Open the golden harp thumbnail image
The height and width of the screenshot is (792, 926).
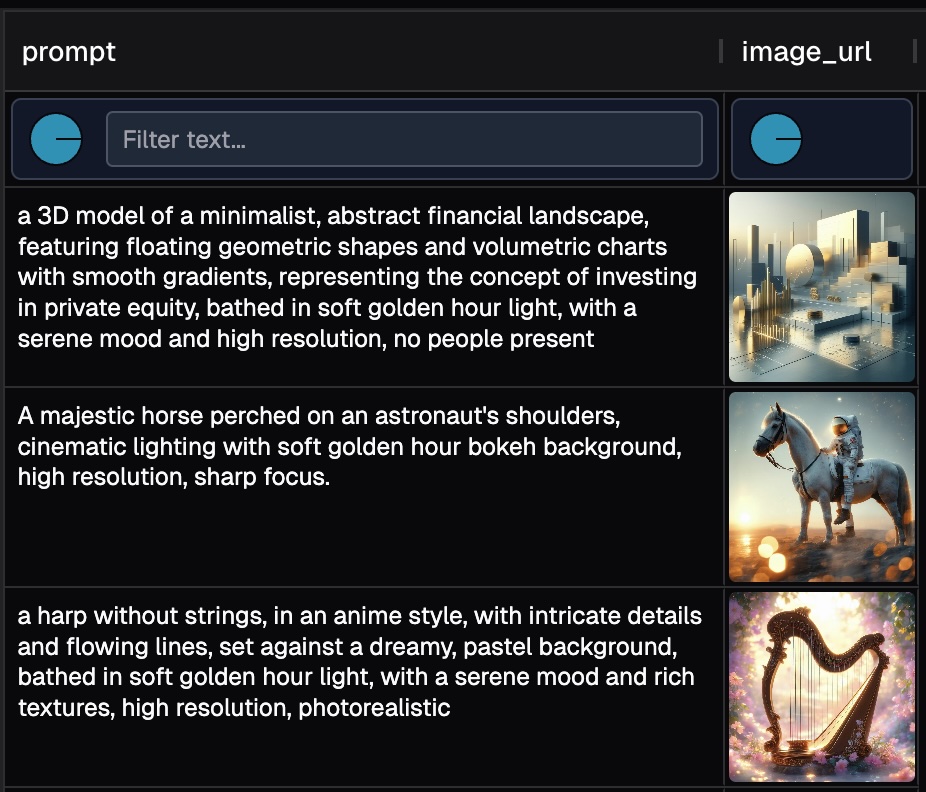822,687
